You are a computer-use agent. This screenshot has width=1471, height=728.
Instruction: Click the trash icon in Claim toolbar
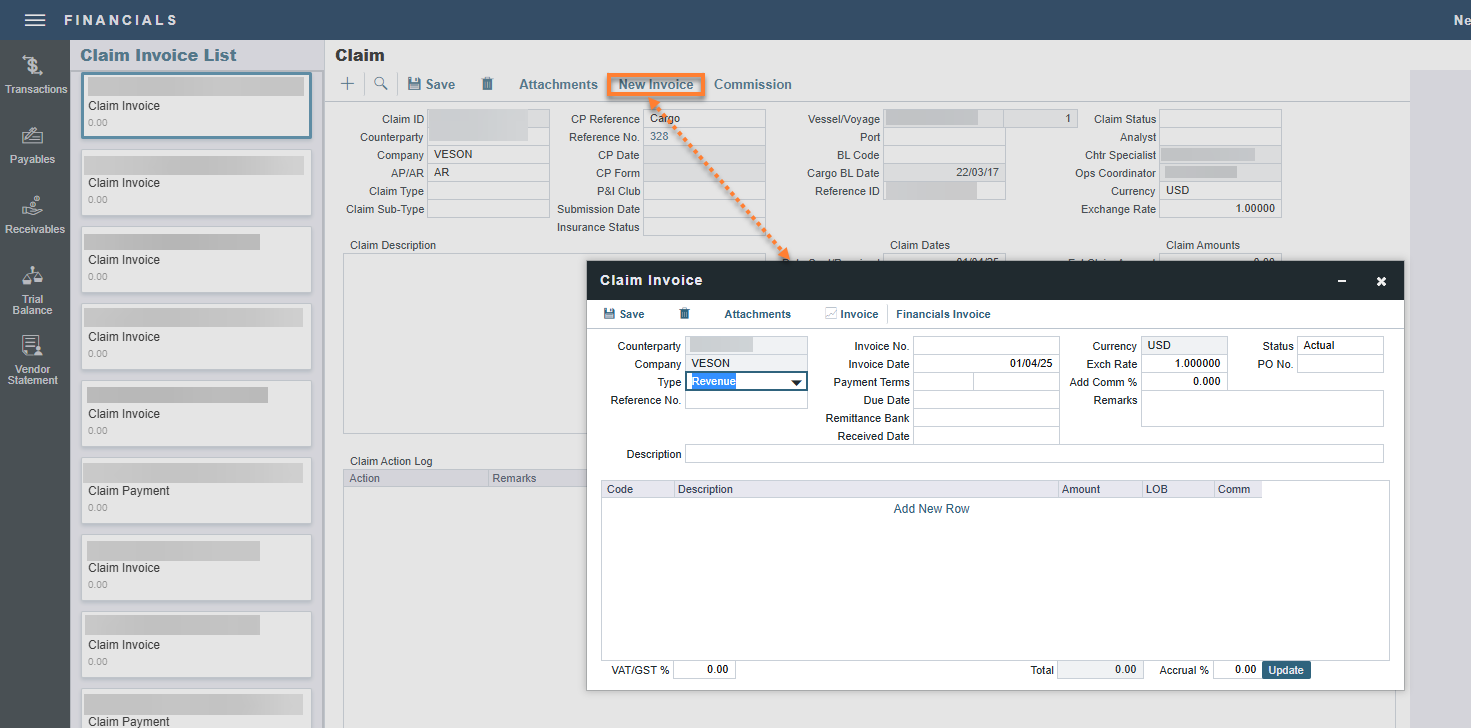point(487,84)
